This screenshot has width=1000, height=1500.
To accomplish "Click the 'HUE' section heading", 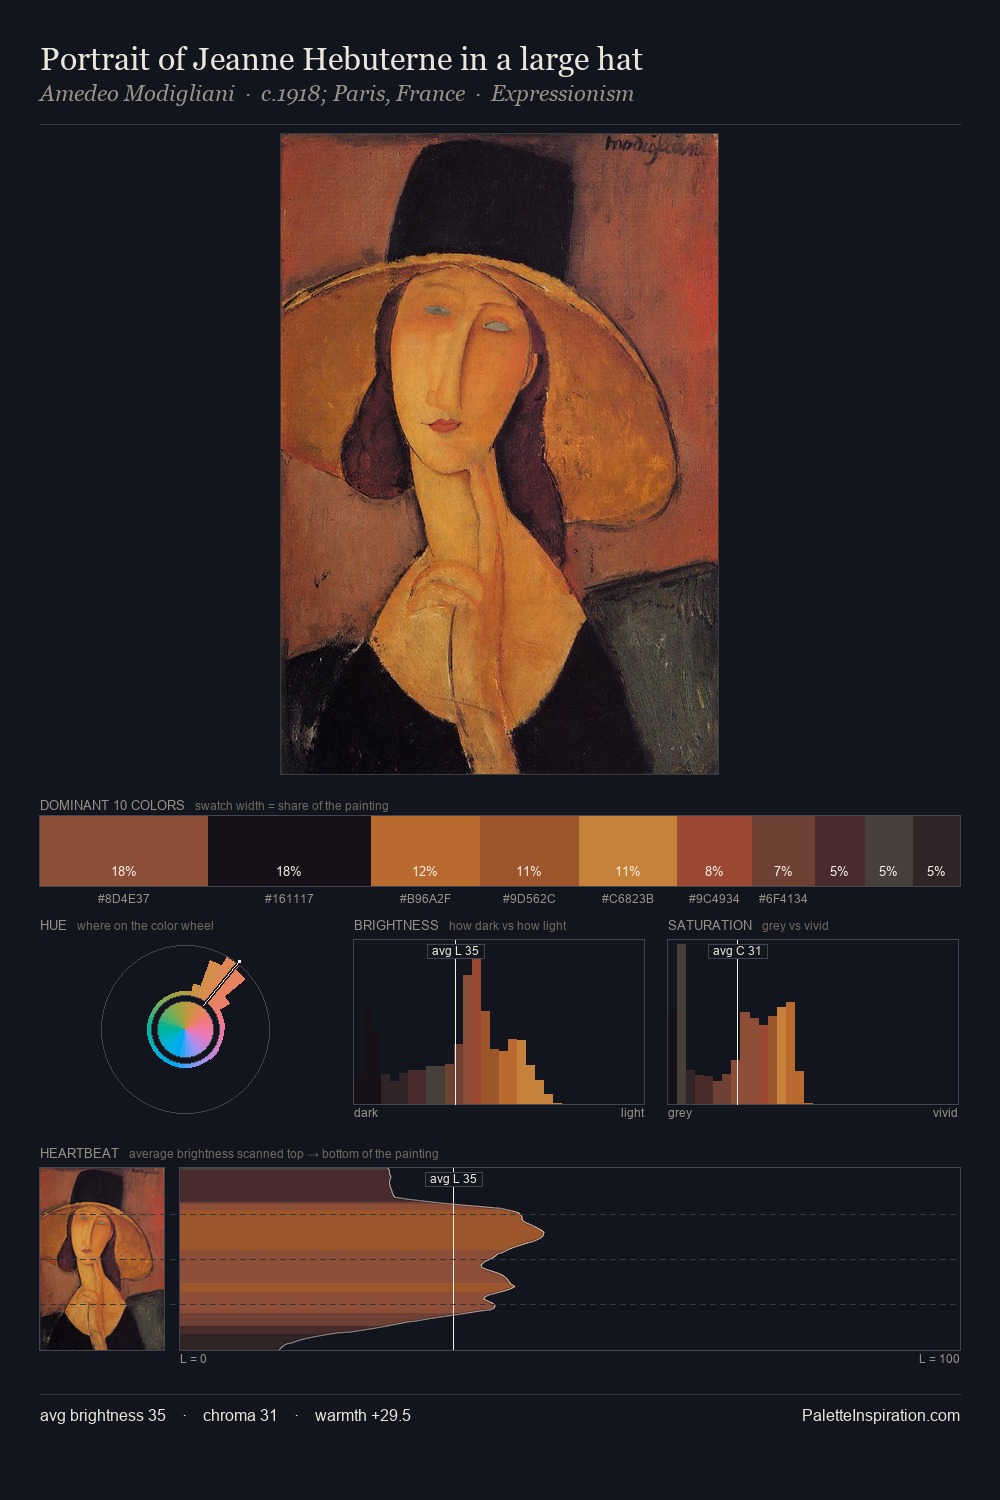I will click(x=53, y=925).
